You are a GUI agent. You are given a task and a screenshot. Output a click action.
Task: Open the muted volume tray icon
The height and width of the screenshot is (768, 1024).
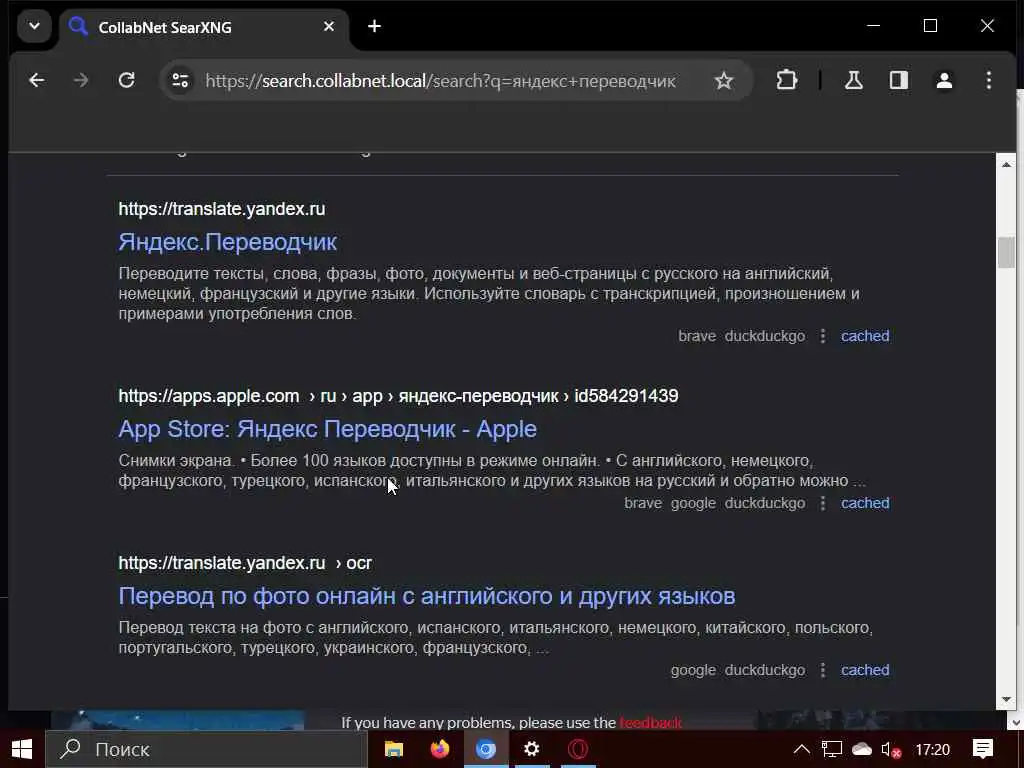tap(891, 750)
